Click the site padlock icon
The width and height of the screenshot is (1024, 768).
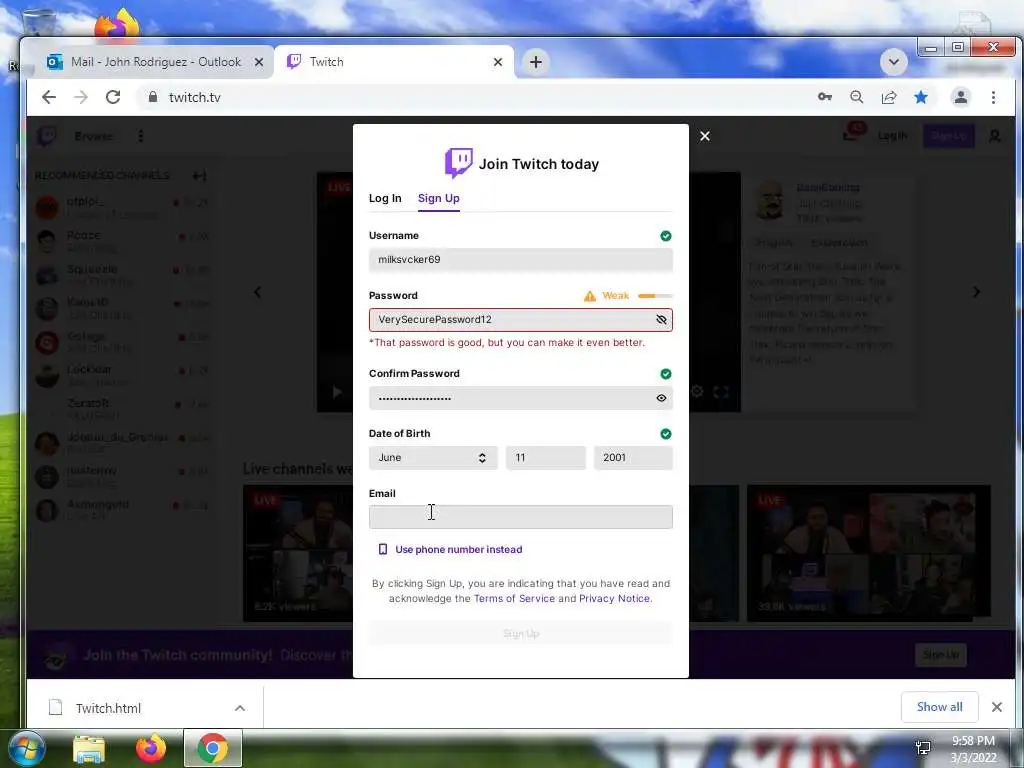153,97
